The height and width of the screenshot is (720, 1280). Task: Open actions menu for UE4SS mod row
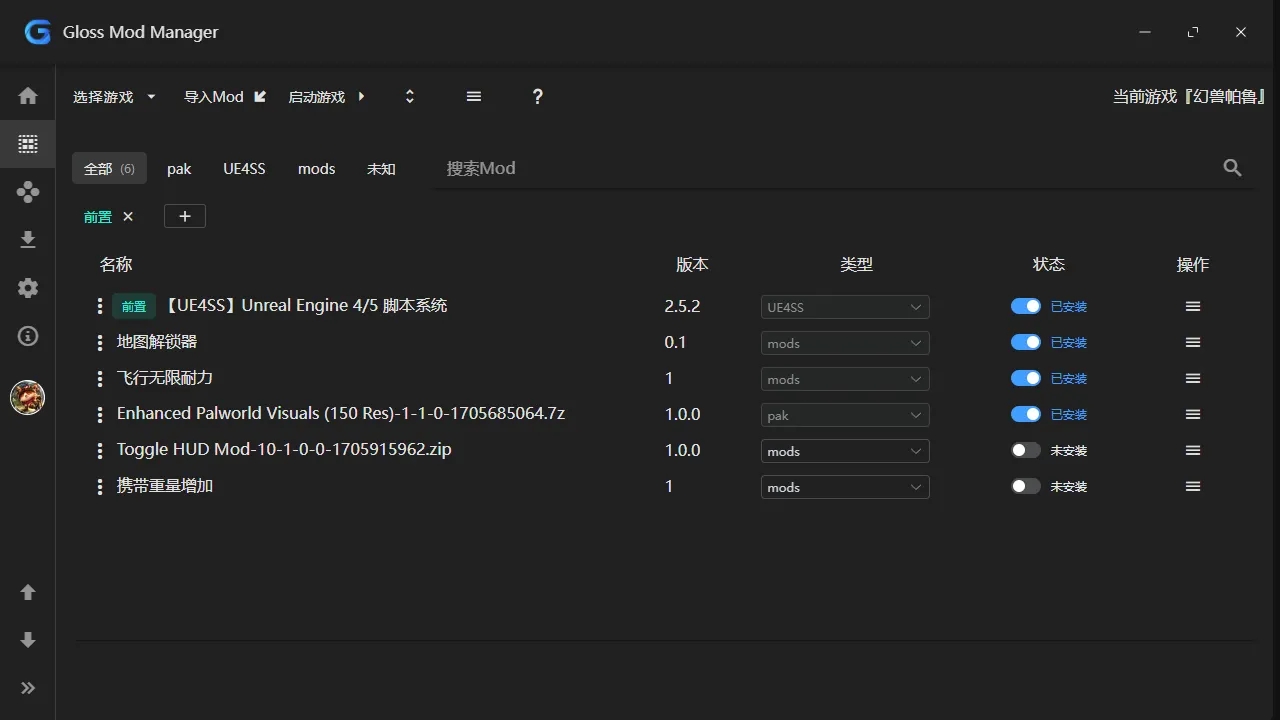coord(1193,307)
